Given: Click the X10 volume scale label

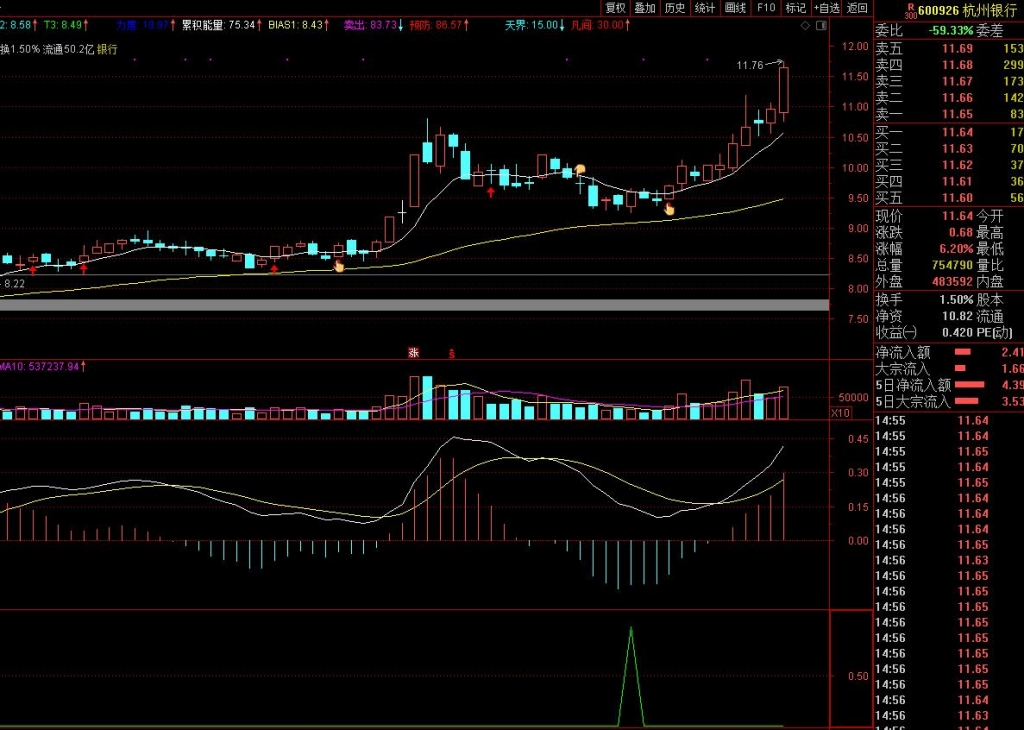Looking at the screenshot, I should pyautogui.click(x=841, y=412).
